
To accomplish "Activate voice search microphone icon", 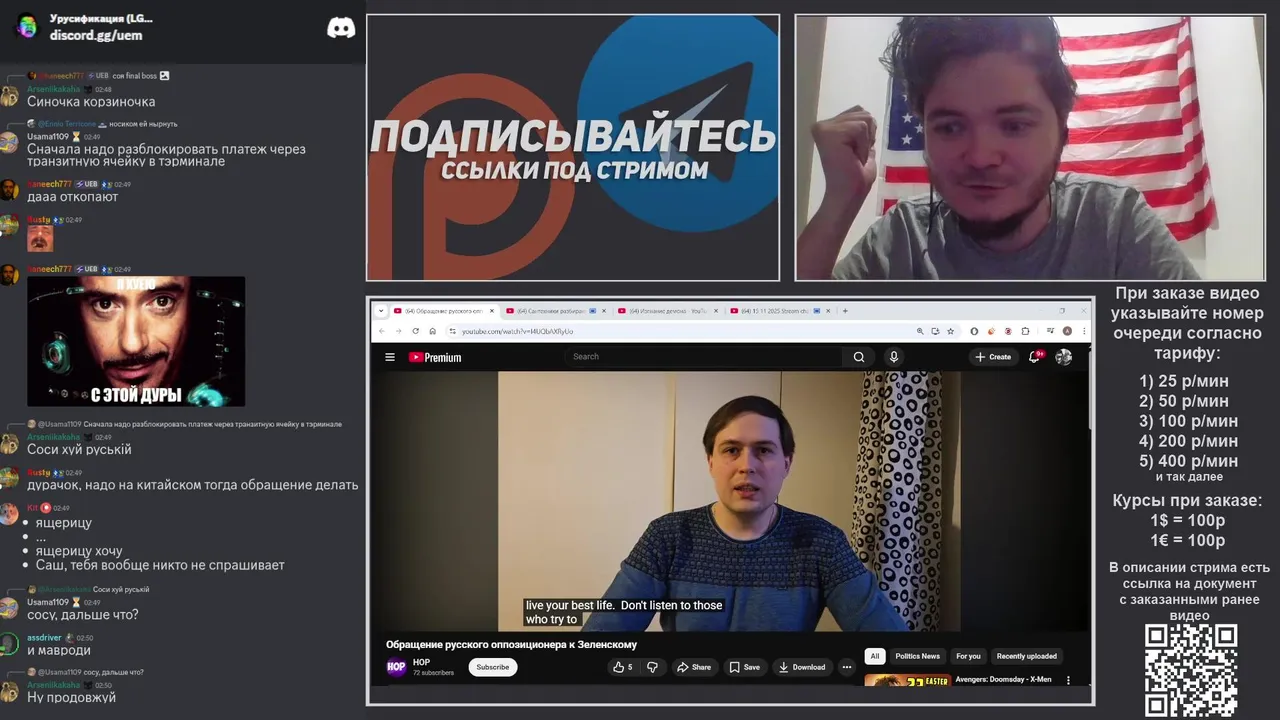I will pyautogui.click(x=894, y=357).
